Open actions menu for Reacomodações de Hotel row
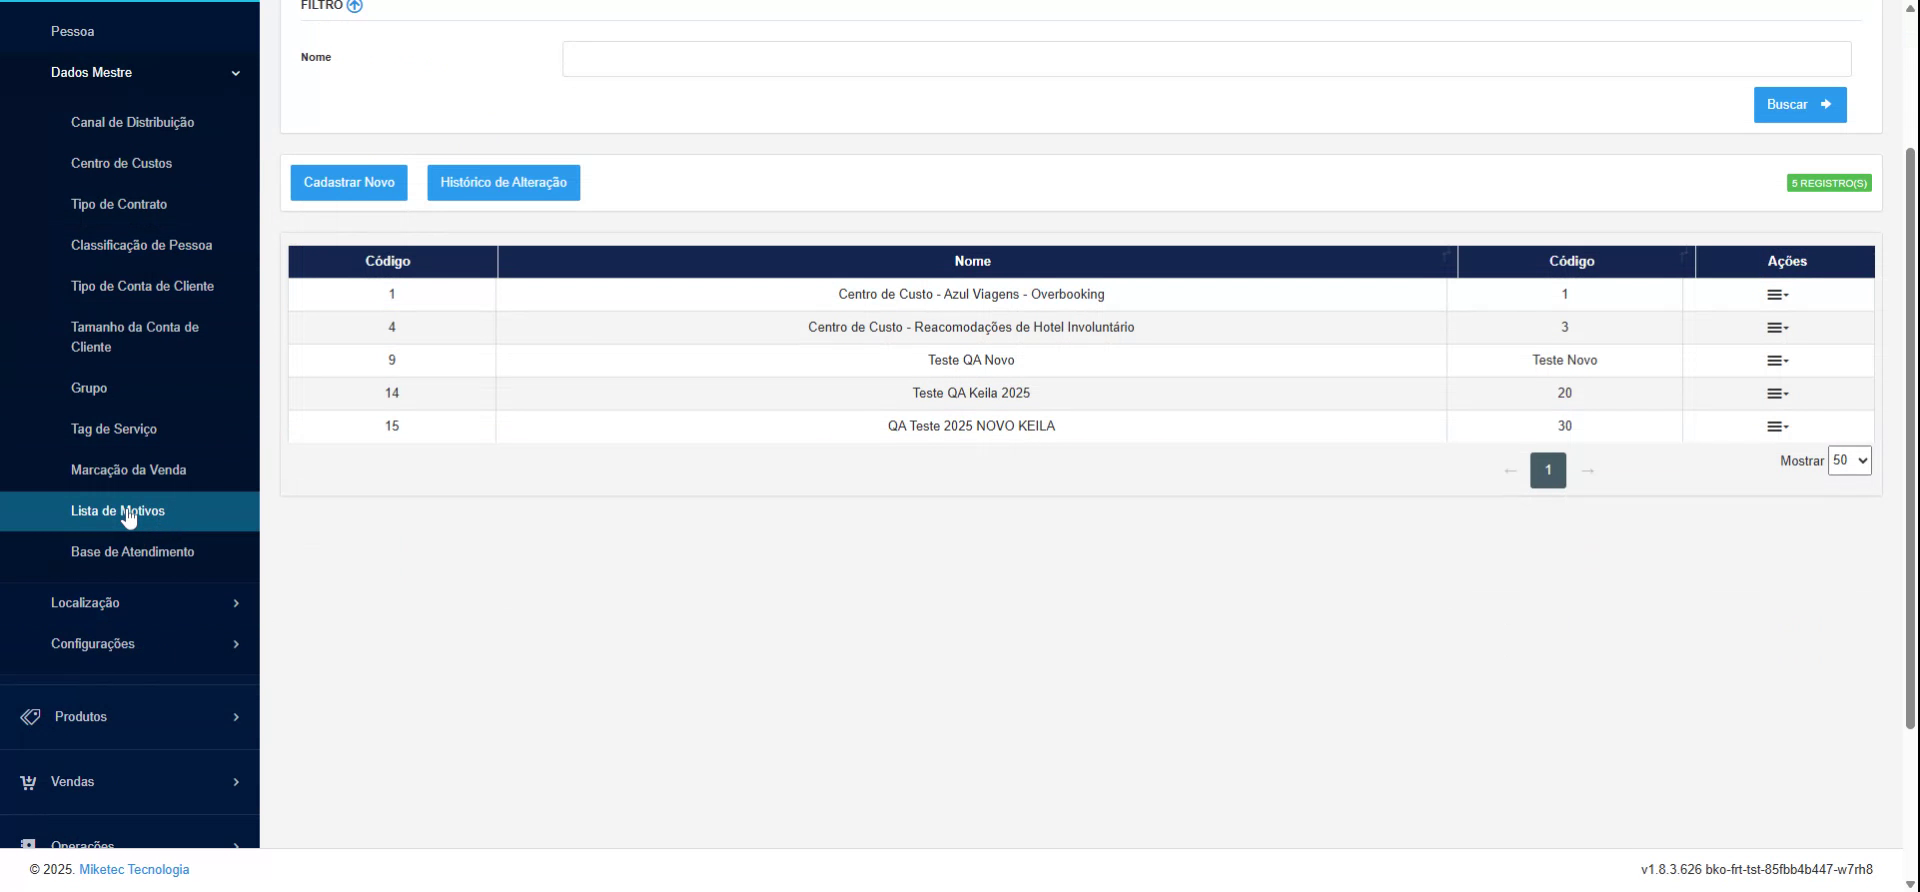 point(1777,328)
